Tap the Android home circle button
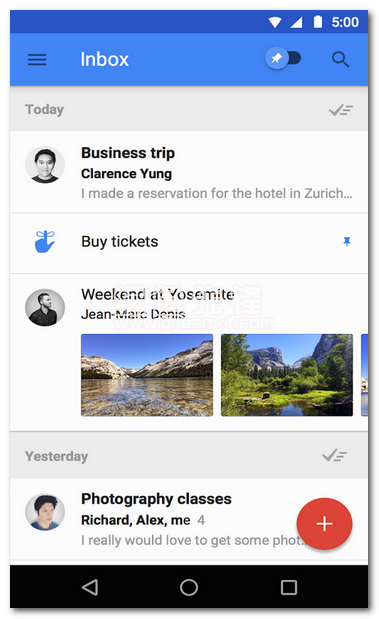The width and height of the screenshot is (379, 619). click(189, 587)
